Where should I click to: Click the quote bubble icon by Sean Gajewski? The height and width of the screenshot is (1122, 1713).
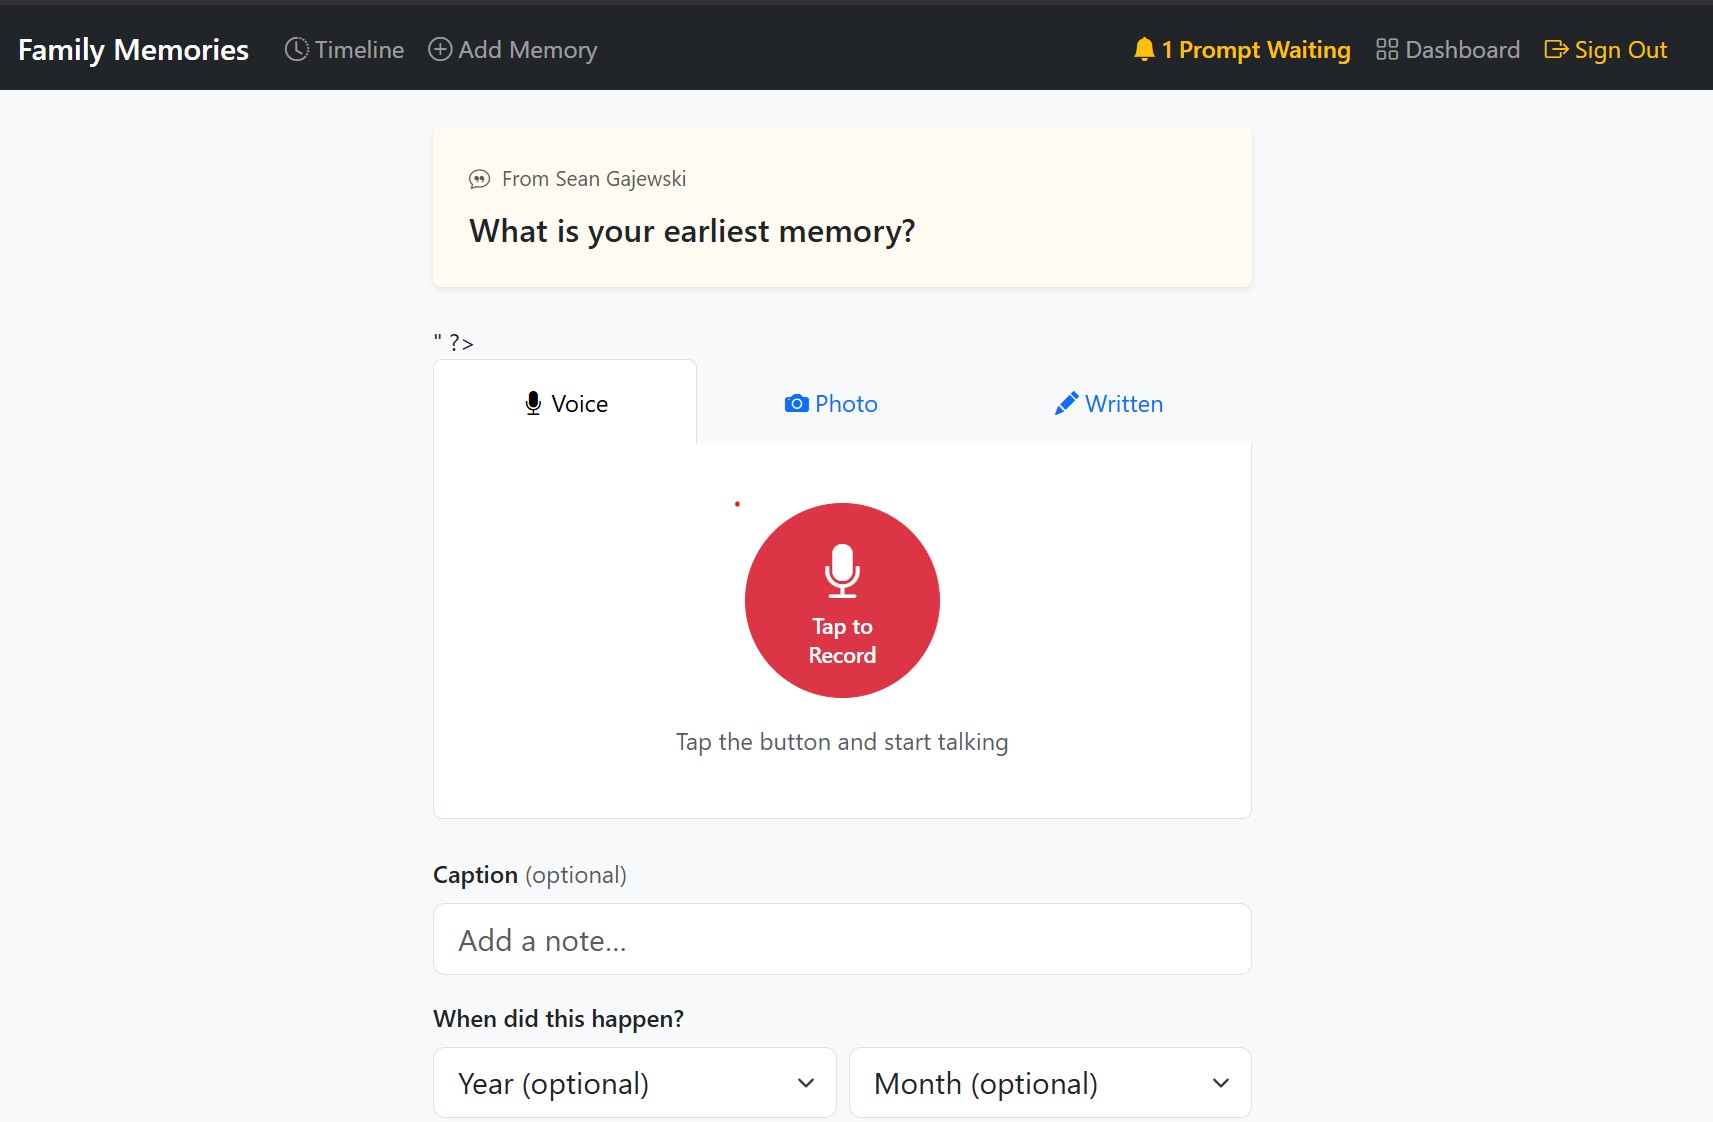[480, 179]
